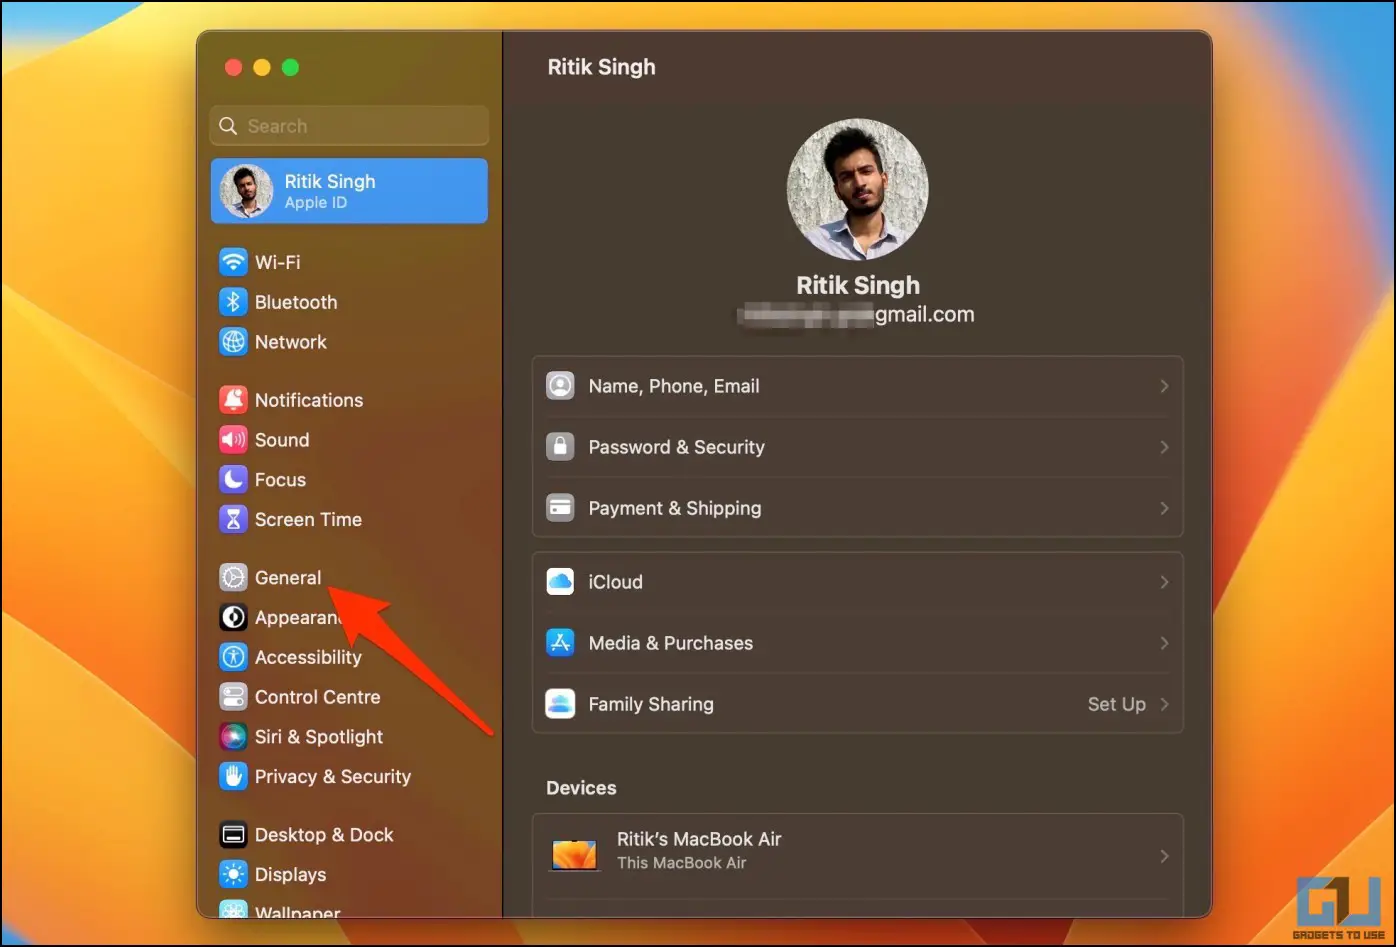Open Accessibility settings label

308,657
